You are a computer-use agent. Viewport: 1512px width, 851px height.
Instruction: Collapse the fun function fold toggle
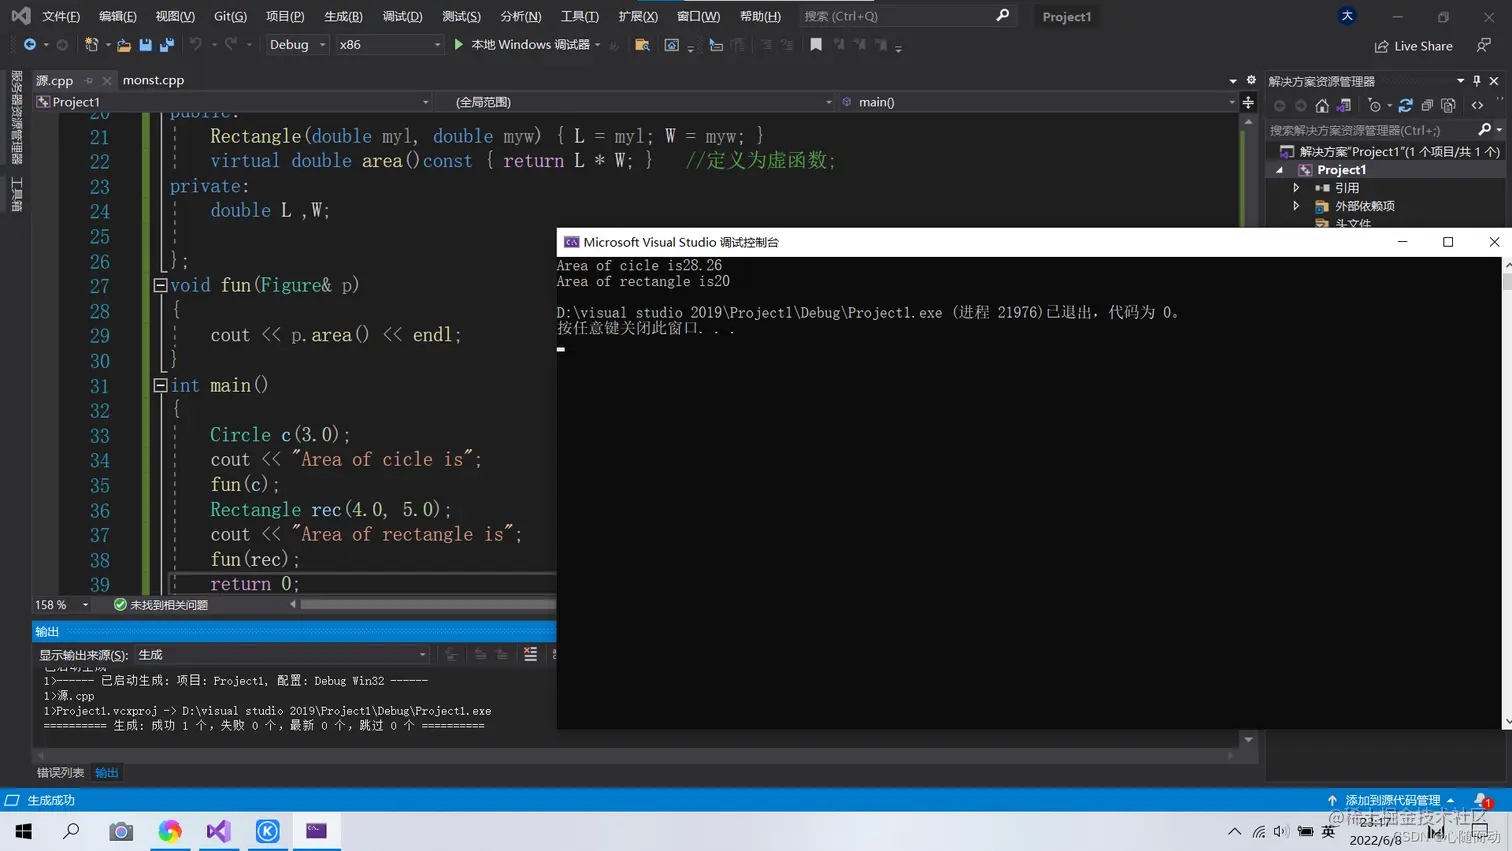[160, 285]
